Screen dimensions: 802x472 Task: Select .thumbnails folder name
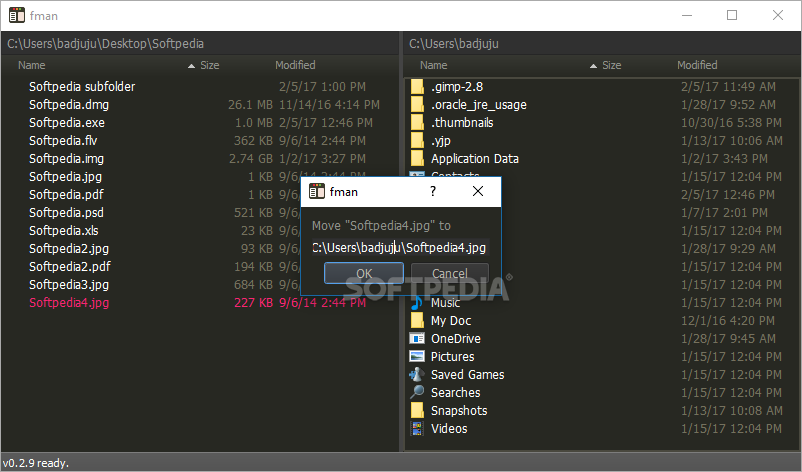click(462, 122)
